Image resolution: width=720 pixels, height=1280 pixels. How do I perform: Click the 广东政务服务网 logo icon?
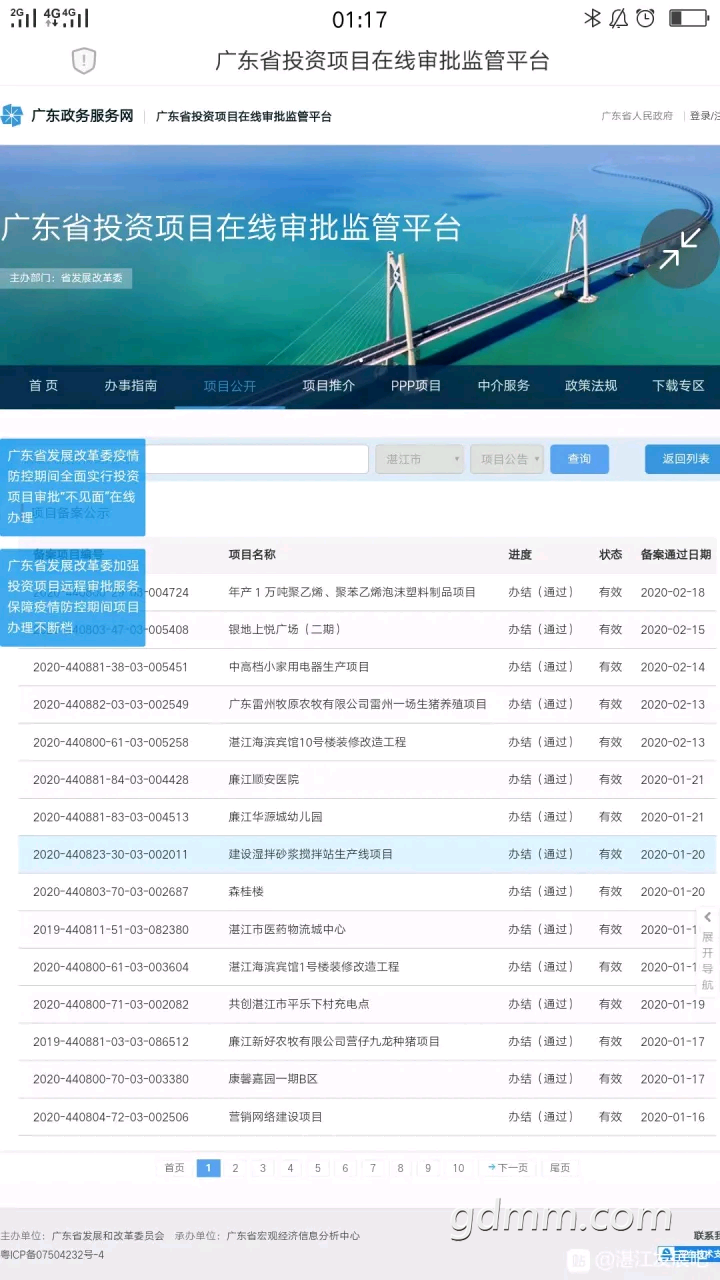point(12,116)
